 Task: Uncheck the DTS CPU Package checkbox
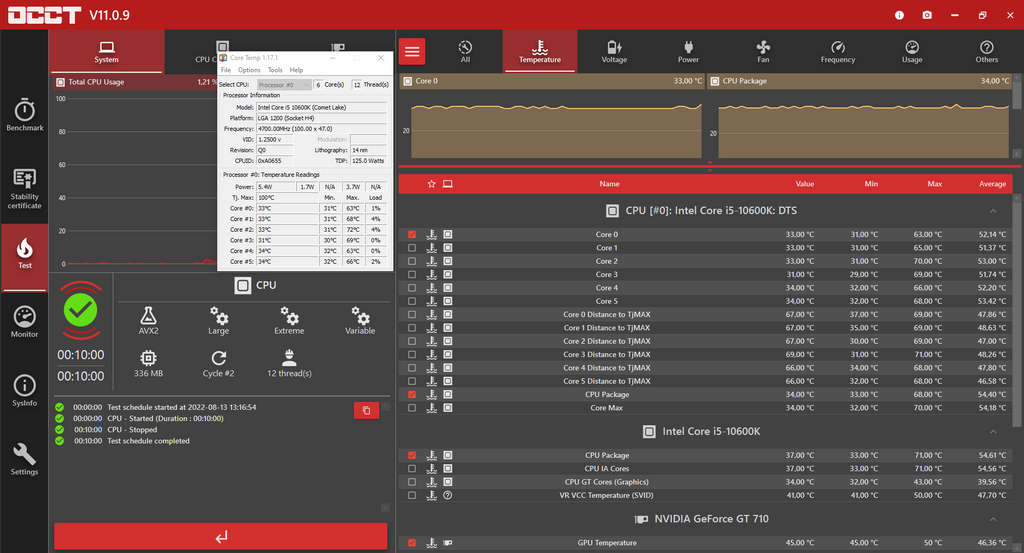click(412, 394)
